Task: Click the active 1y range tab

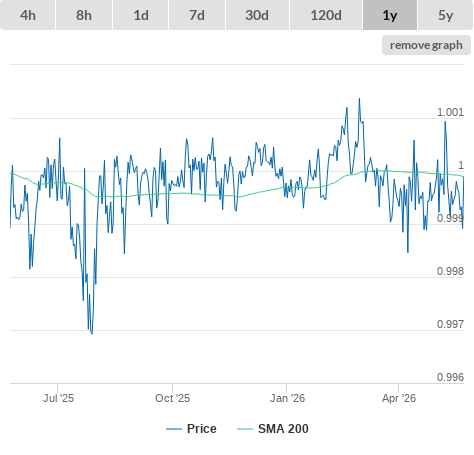Action: pyautogui.click(x=390, y=15)
